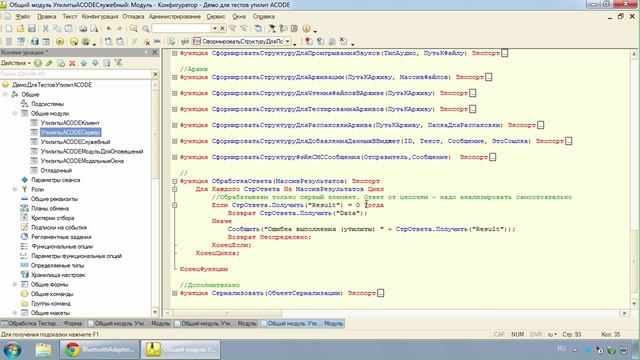The width and height of the screenshot is (640, 360).
Task: Click the tree filter icon
Action: pyautogui.click(x=118, y=63)
